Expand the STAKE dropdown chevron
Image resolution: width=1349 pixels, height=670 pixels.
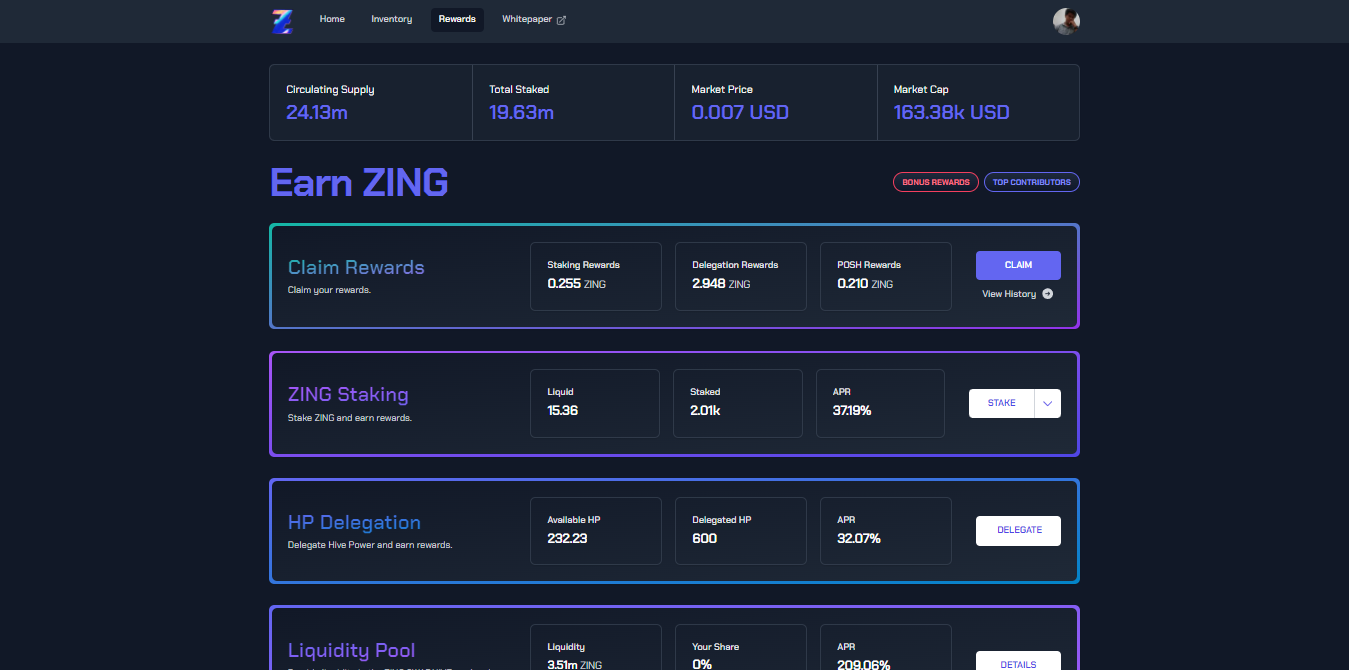(1048, 403)
